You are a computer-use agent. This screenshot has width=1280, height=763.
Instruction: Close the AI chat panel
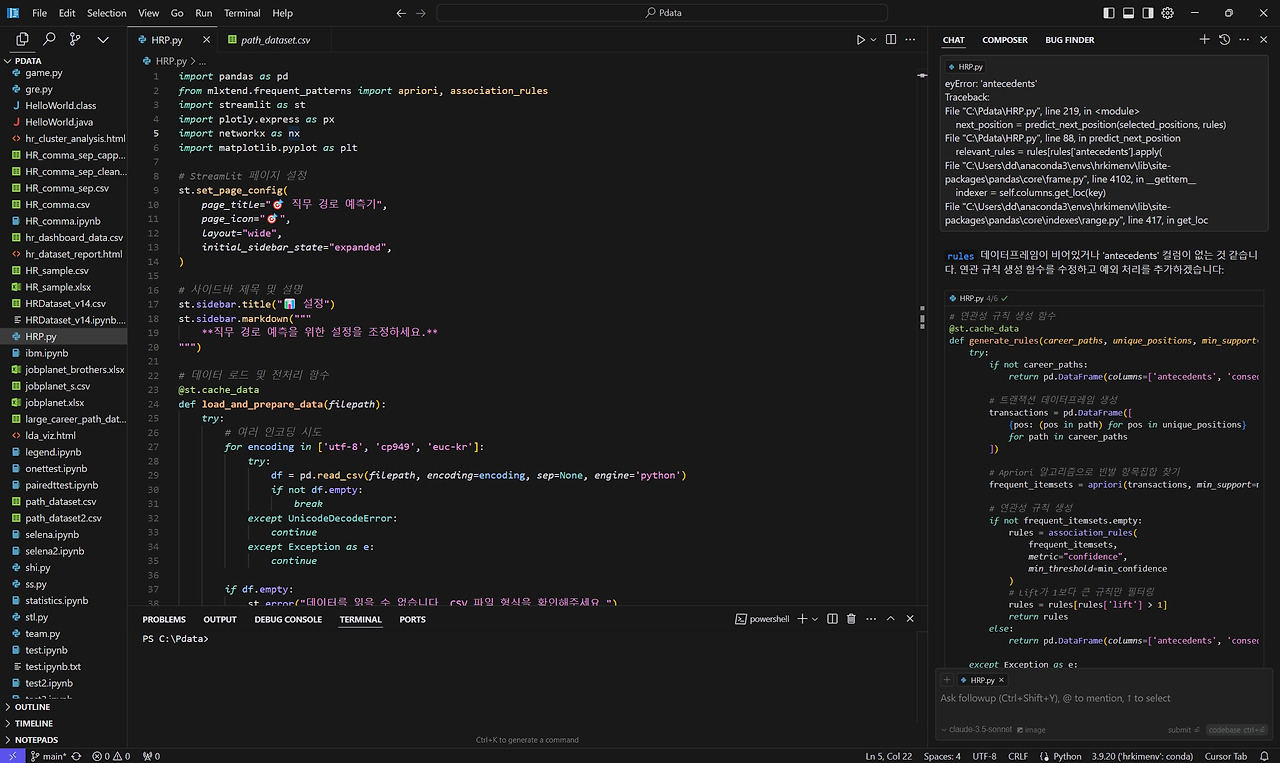1264,39
